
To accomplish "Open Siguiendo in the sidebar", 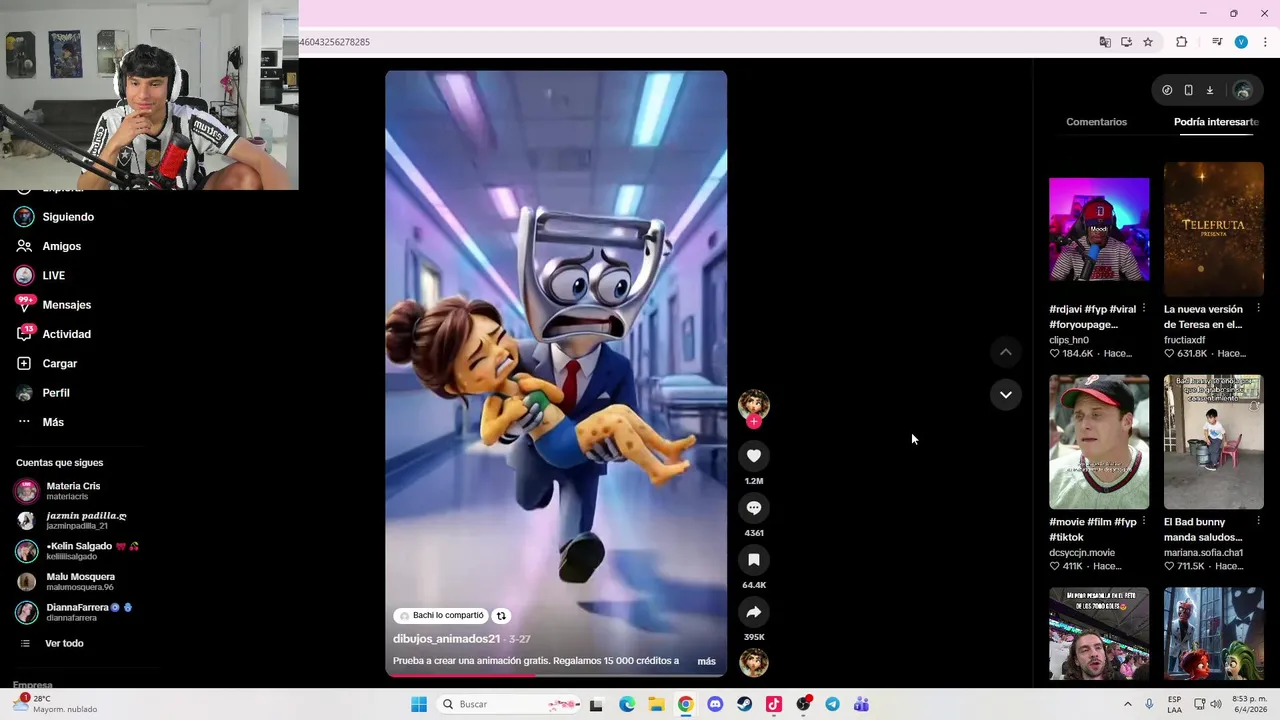I will [68, 217].
